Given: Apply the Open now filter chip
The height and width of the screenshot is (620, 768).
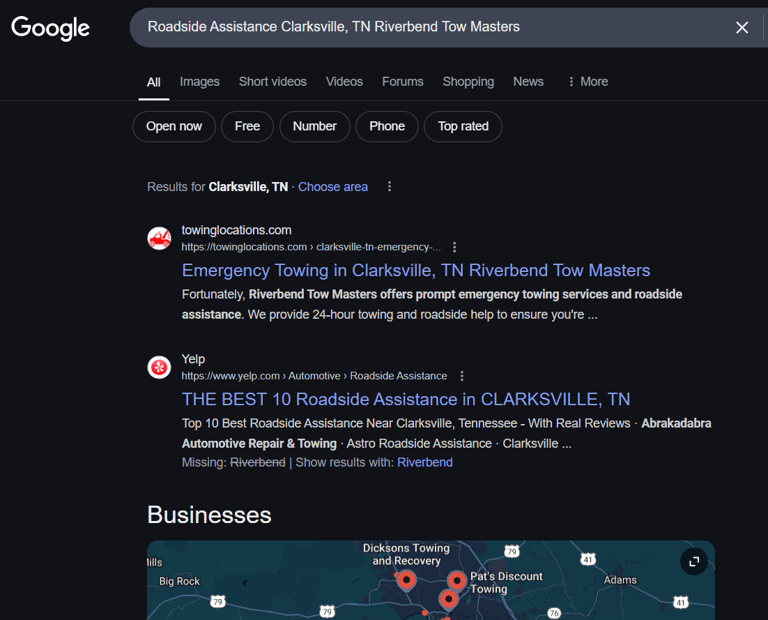Looking at the screenshot, I should [174, 126].
